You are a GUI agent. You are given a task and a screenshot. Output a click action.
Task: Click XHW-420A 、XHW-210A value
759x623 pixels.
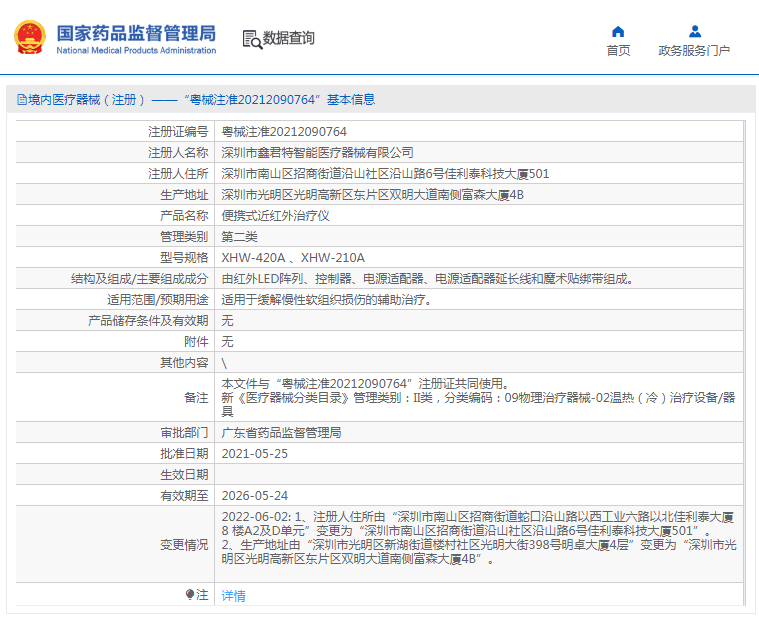coord(293,258)
